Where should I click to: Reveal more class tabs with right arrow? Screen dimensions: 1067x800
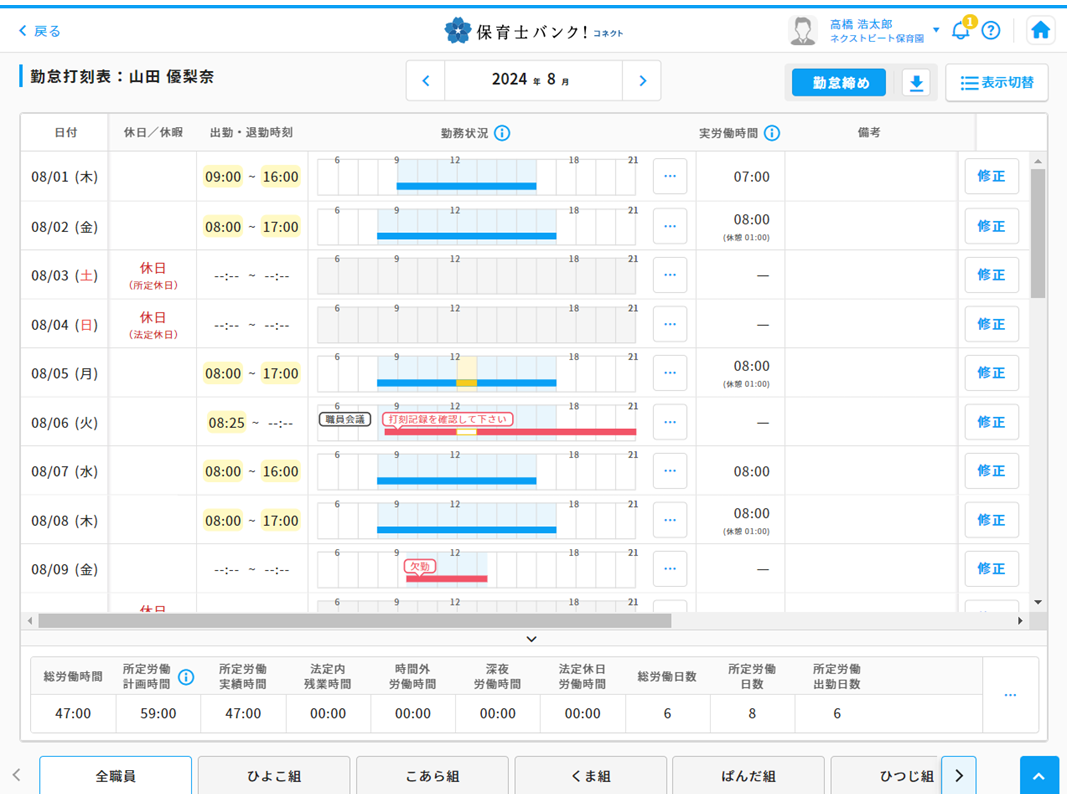[959, 775]
